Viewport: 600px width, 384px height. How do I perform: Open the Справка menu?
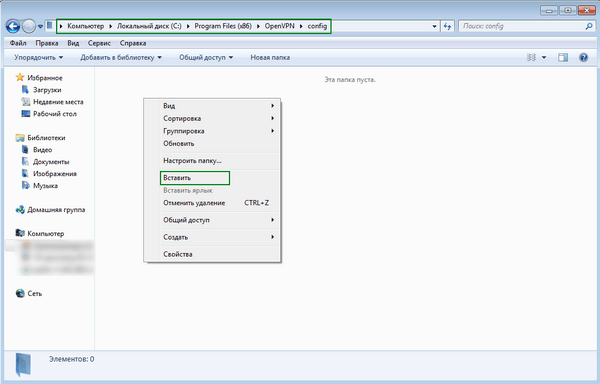pyautogui.click(x=133, y=43)
